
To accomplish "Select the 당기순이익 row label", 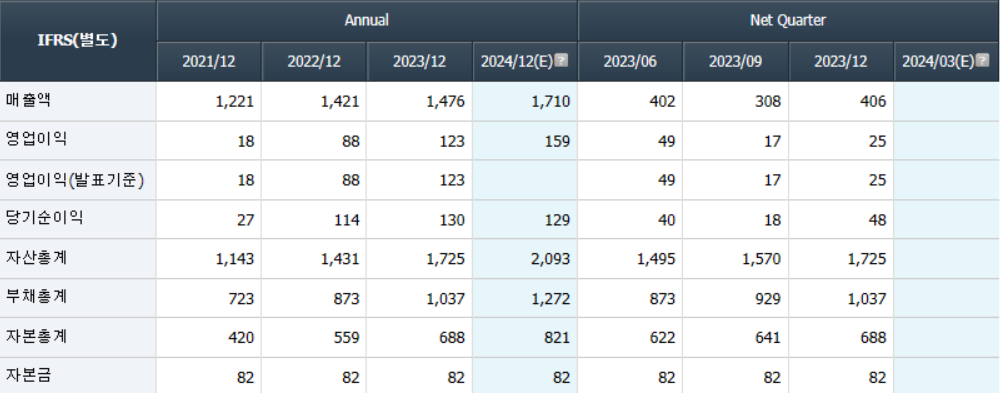I will [45, 219].
